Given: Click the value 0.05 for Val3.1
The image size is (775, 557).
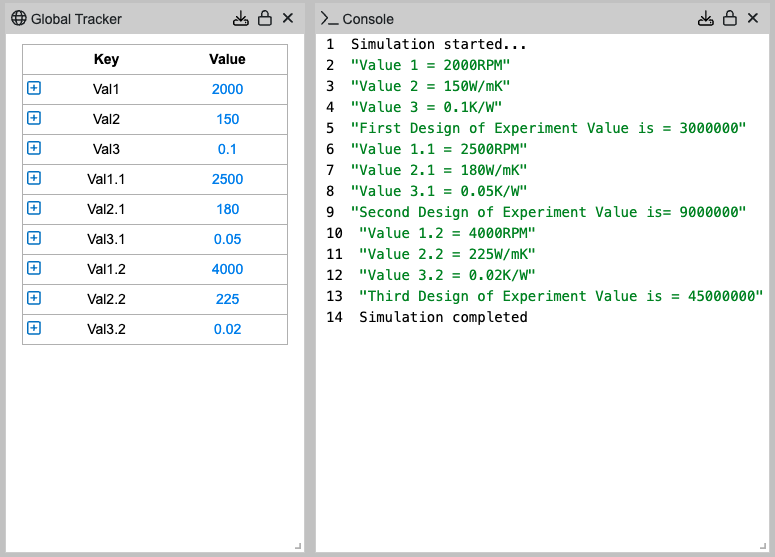Looking at the screenshot, I should coord(227,239).
